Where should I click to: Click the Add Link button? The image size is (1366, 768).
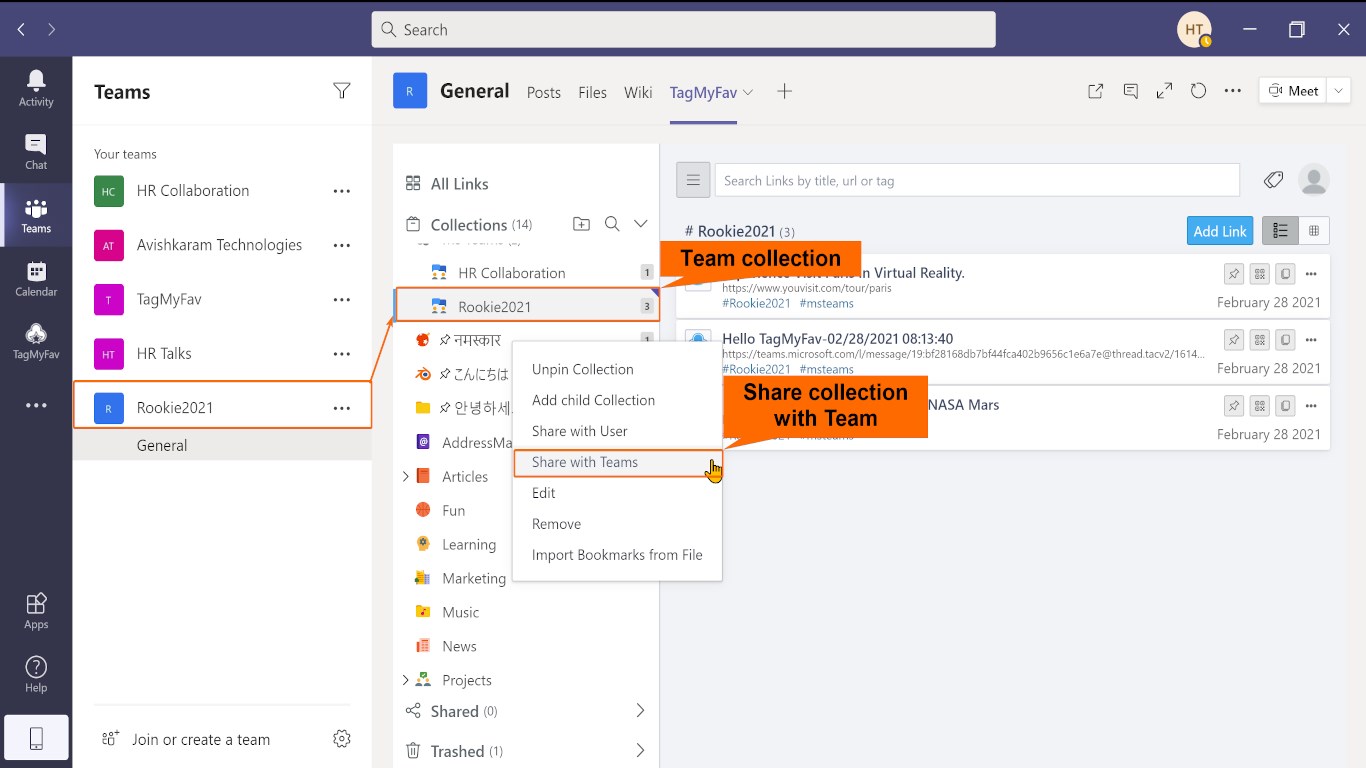tap(1220, 231)
